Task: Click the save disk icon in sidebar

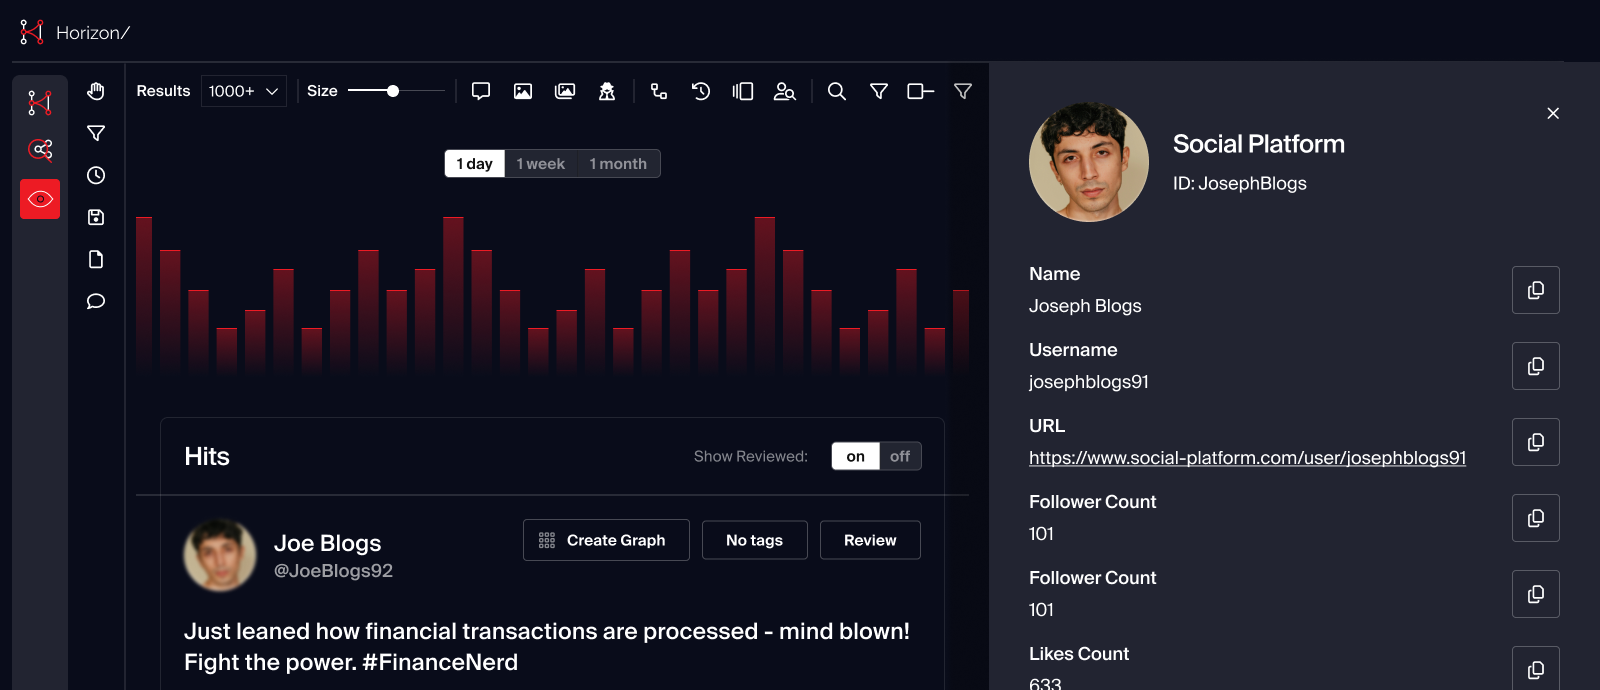Action: point(96,217)
